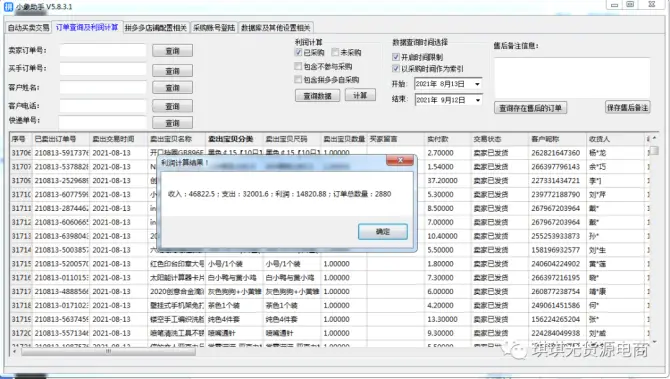This screenshot has width=670, height=379.
Task: Toggle the 已采购 checkbox
Action: pos(298,52)
